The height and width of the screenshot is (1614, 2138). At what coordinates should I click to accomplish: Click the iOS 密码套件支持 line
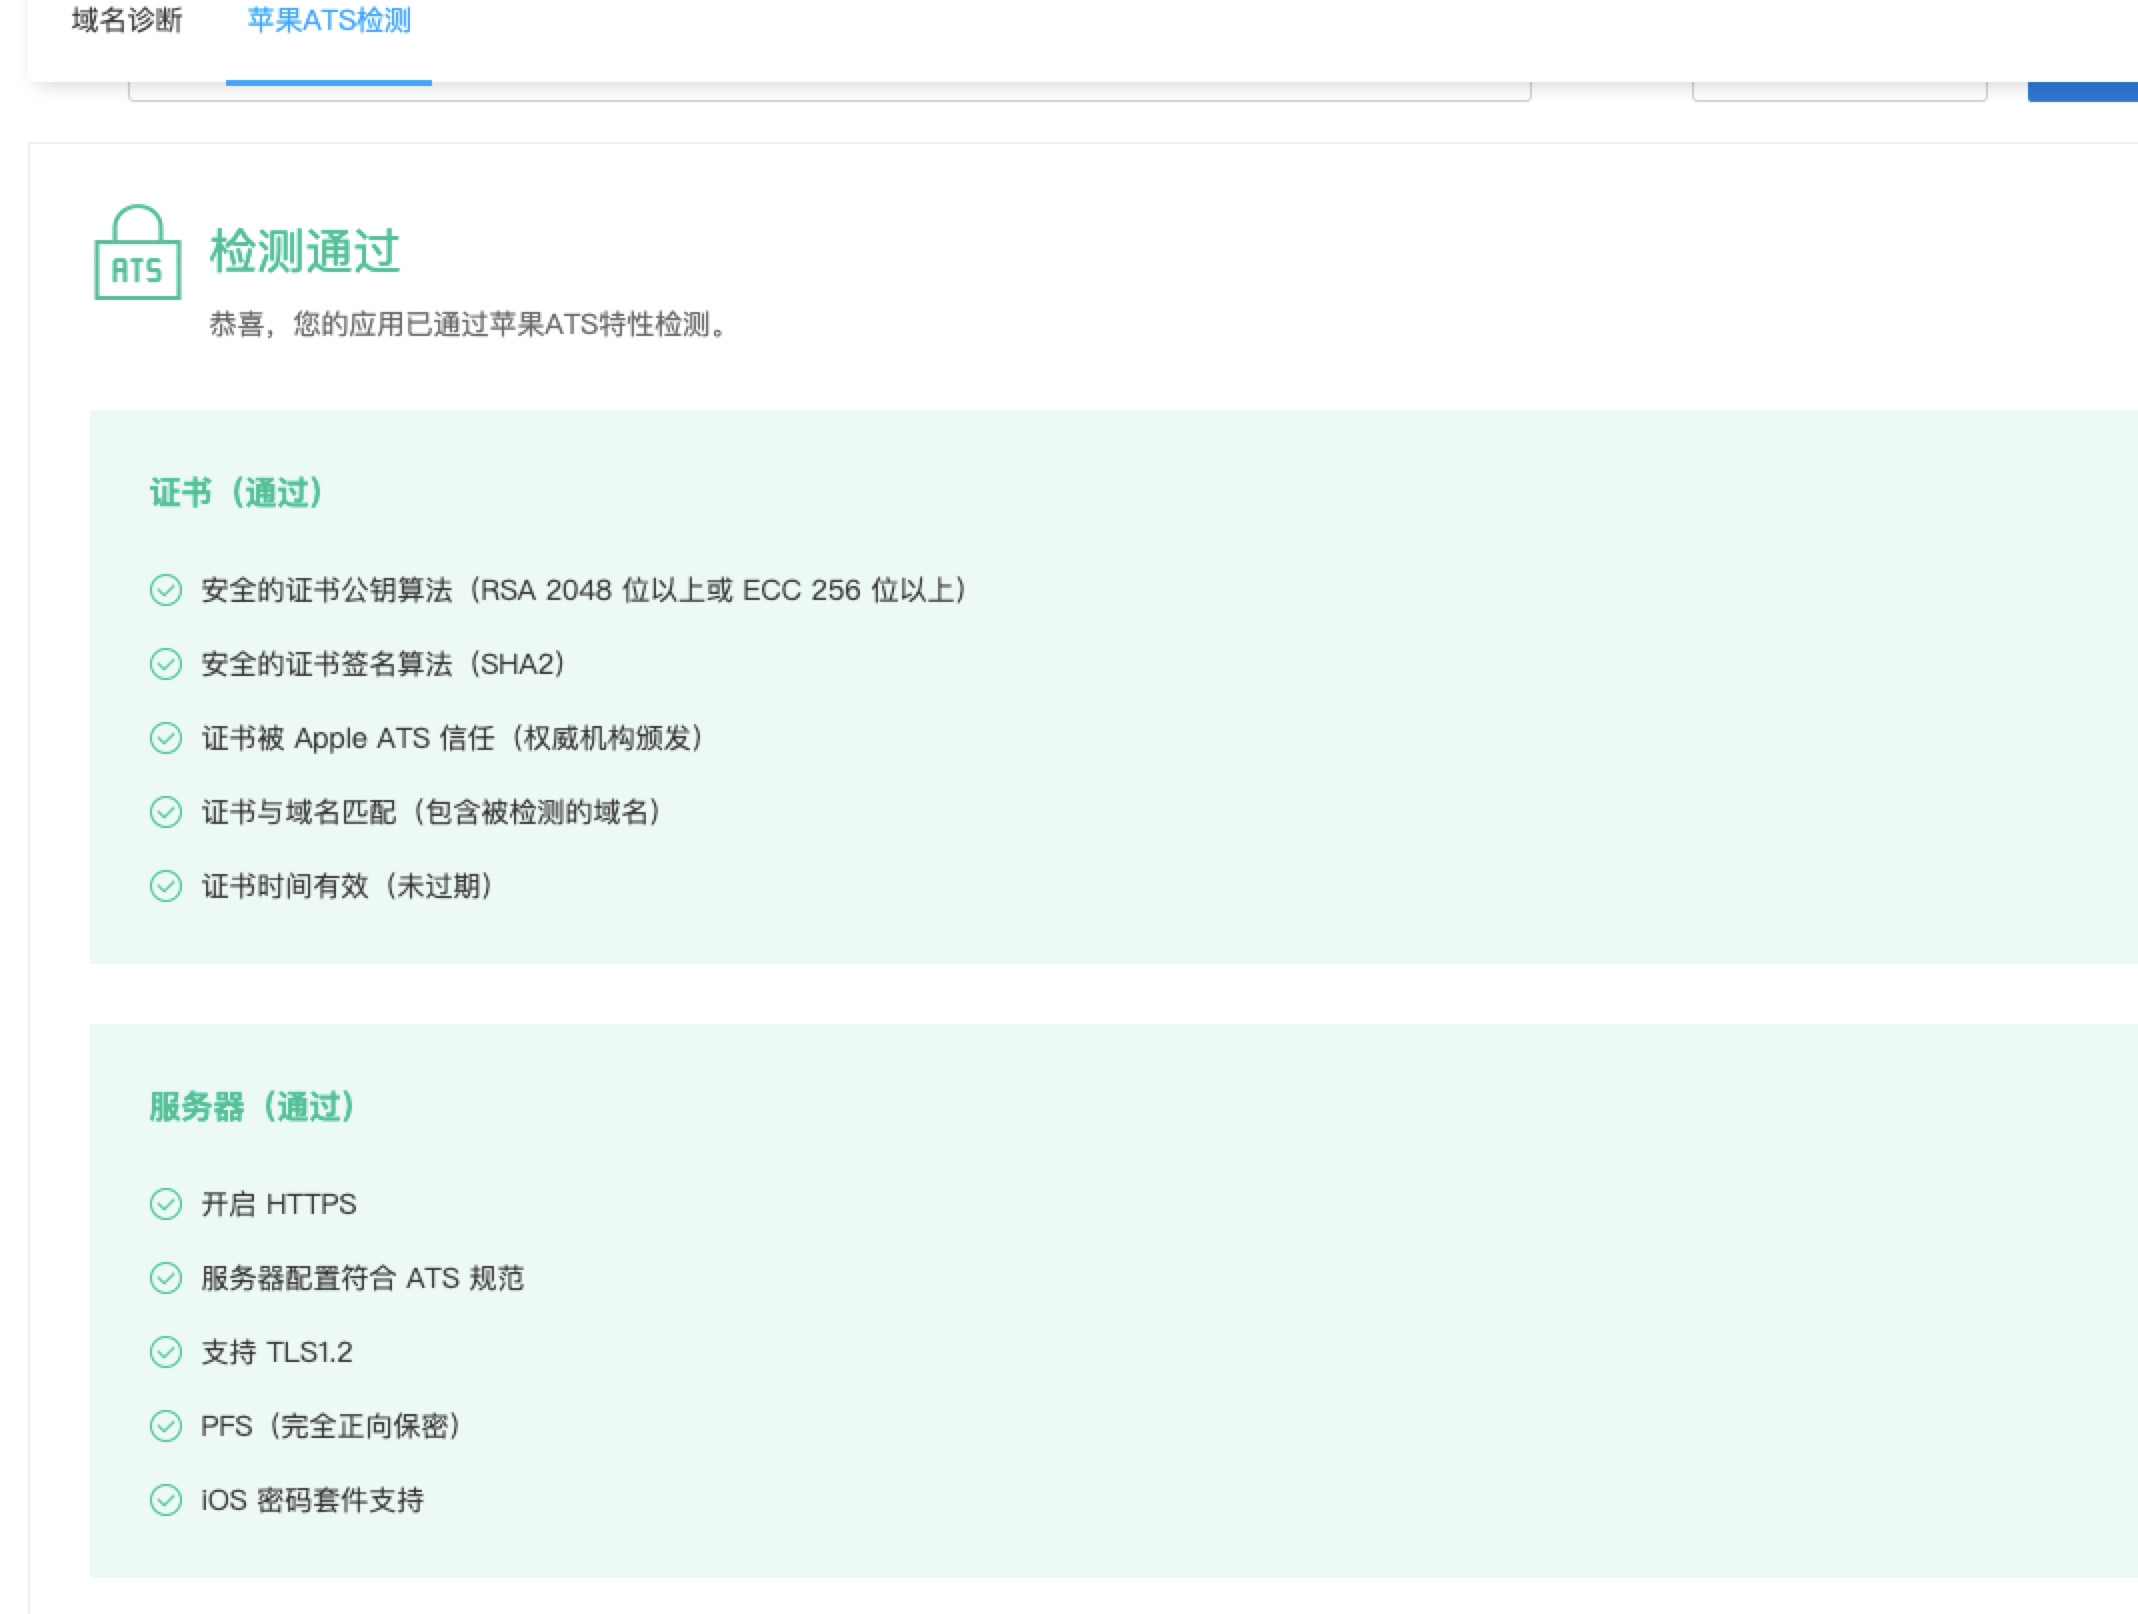pos(313,1500)
